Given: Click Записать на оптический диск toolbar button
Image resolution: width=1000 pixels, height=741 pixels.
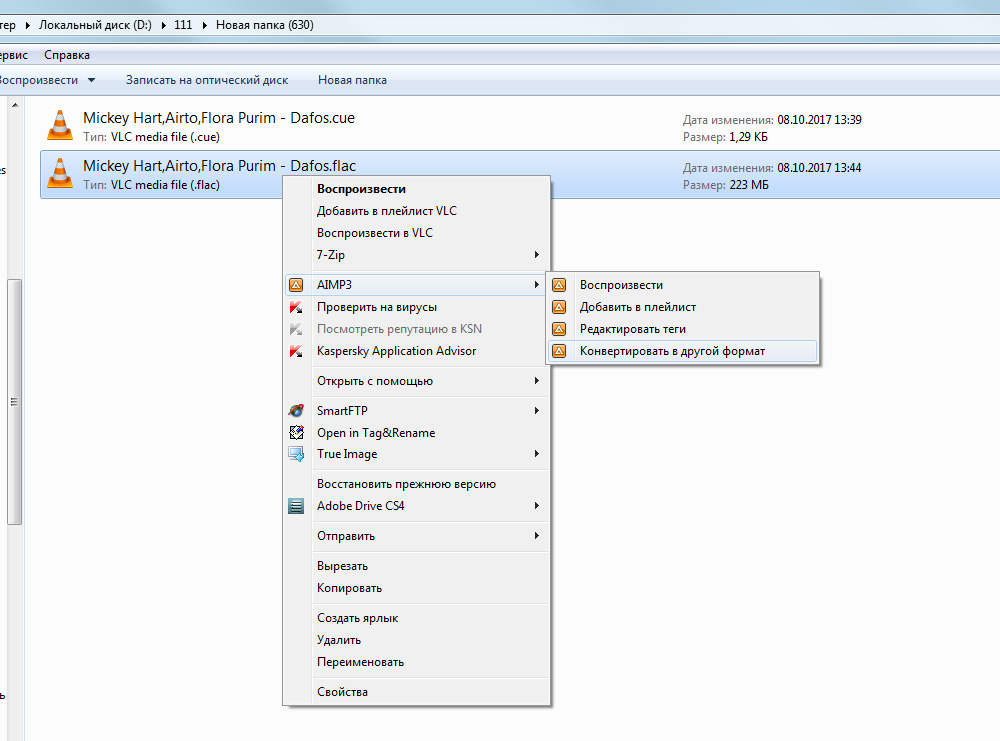Looking at the screenshot, I should [207, 80].
